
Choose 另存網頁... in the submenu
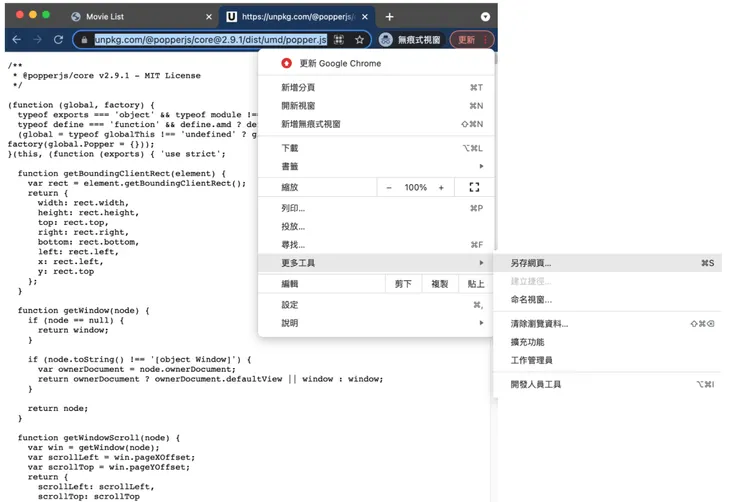pyautogui.click(x=608, y=263)
